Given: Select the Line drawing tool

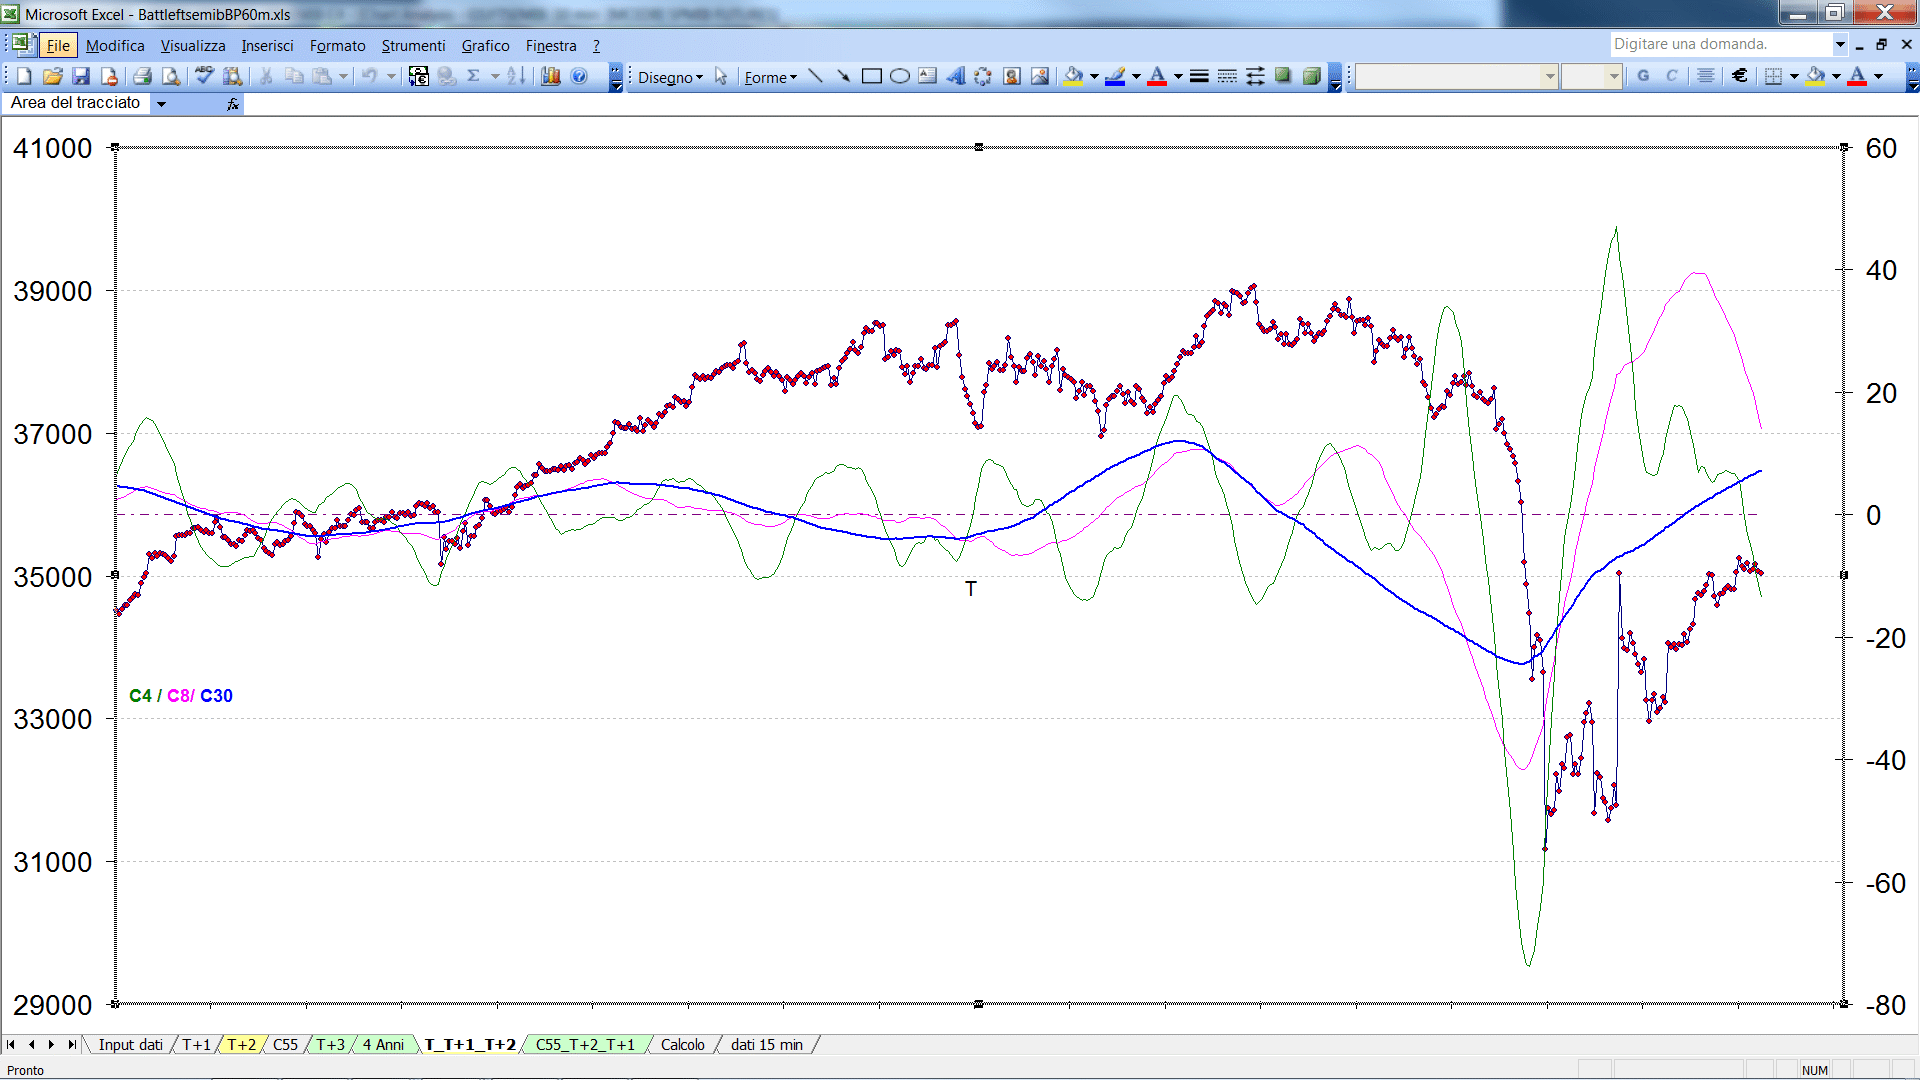Looking at the screenshot, I should click(815, 76).
